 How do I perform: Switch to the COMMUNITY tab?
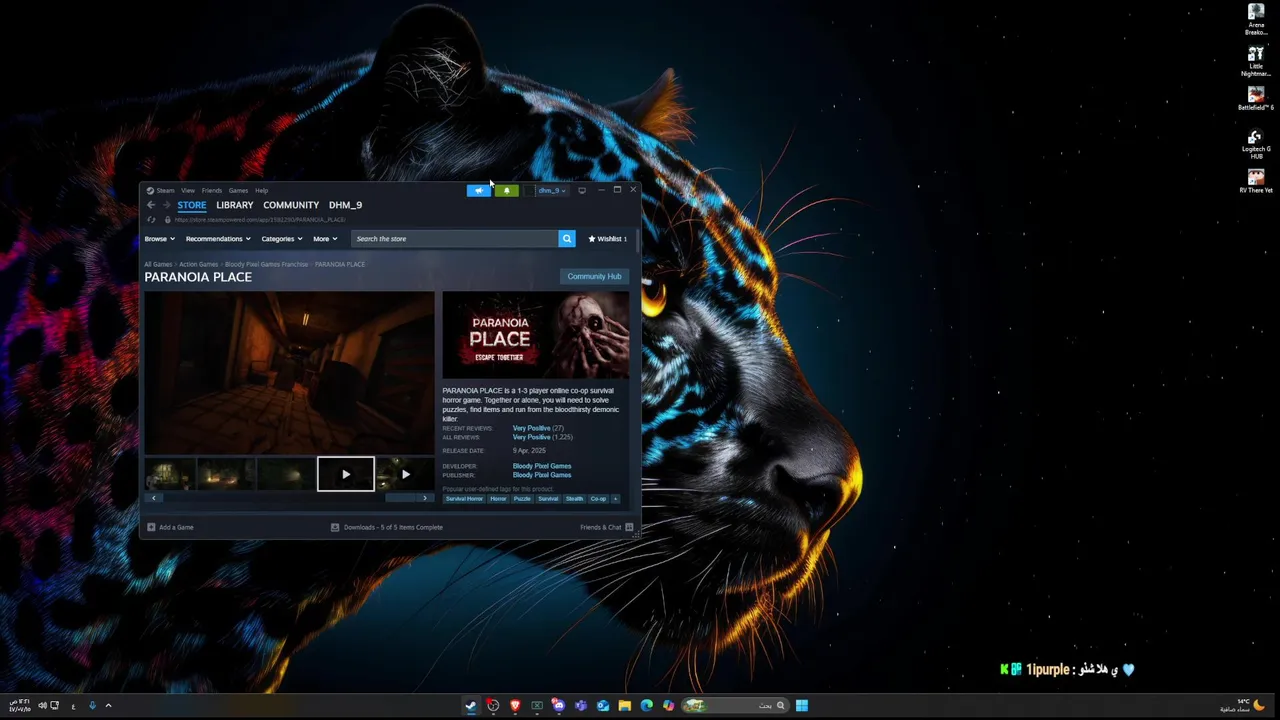[291, 205]
